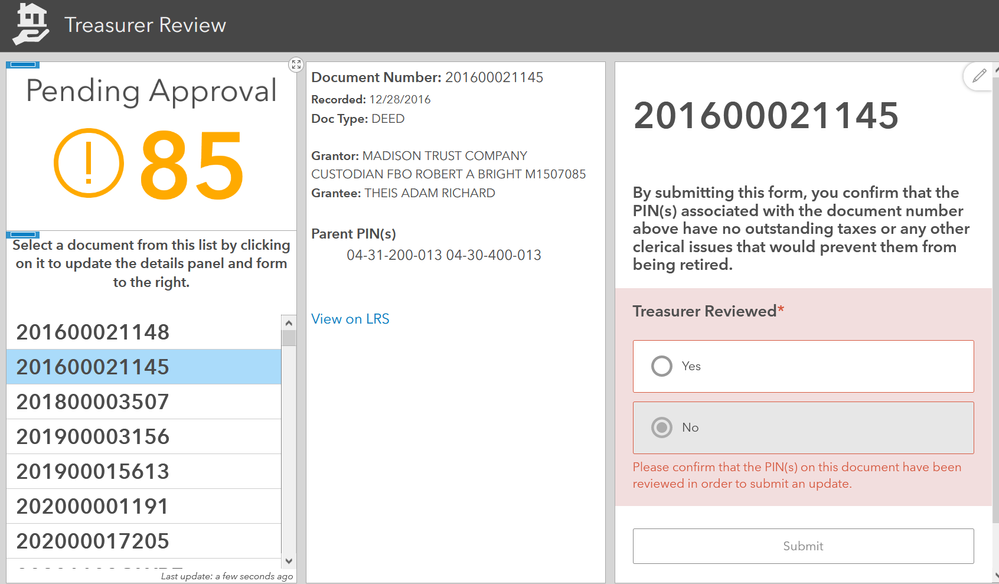
Task: Click the Treasurer Review app title
Action: point(145,25)
